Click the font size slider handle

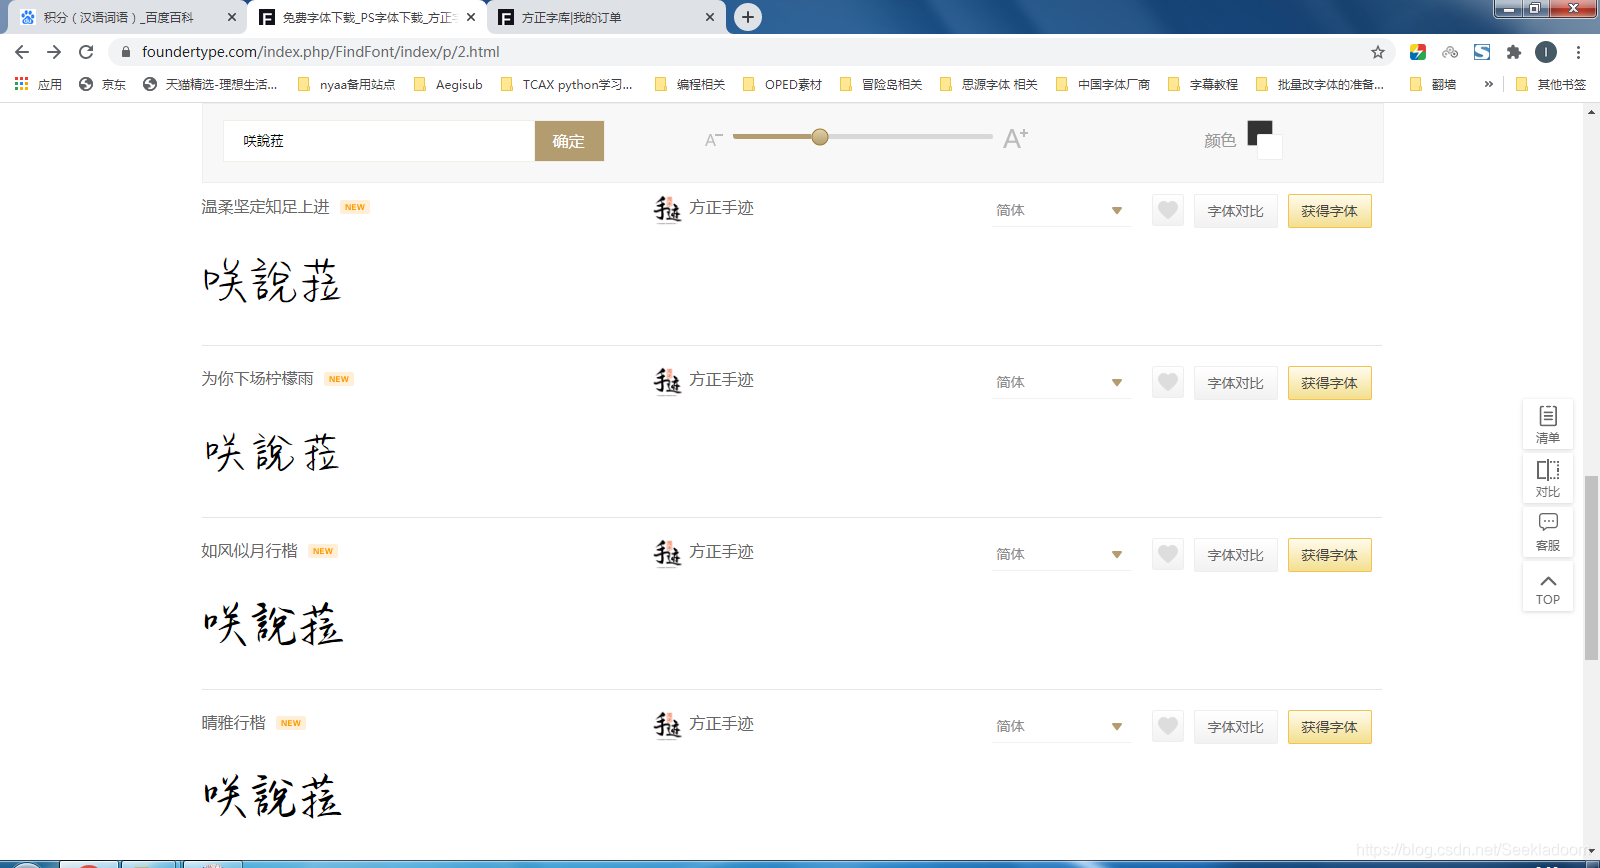pyautogui.click(x=820, y=137)
